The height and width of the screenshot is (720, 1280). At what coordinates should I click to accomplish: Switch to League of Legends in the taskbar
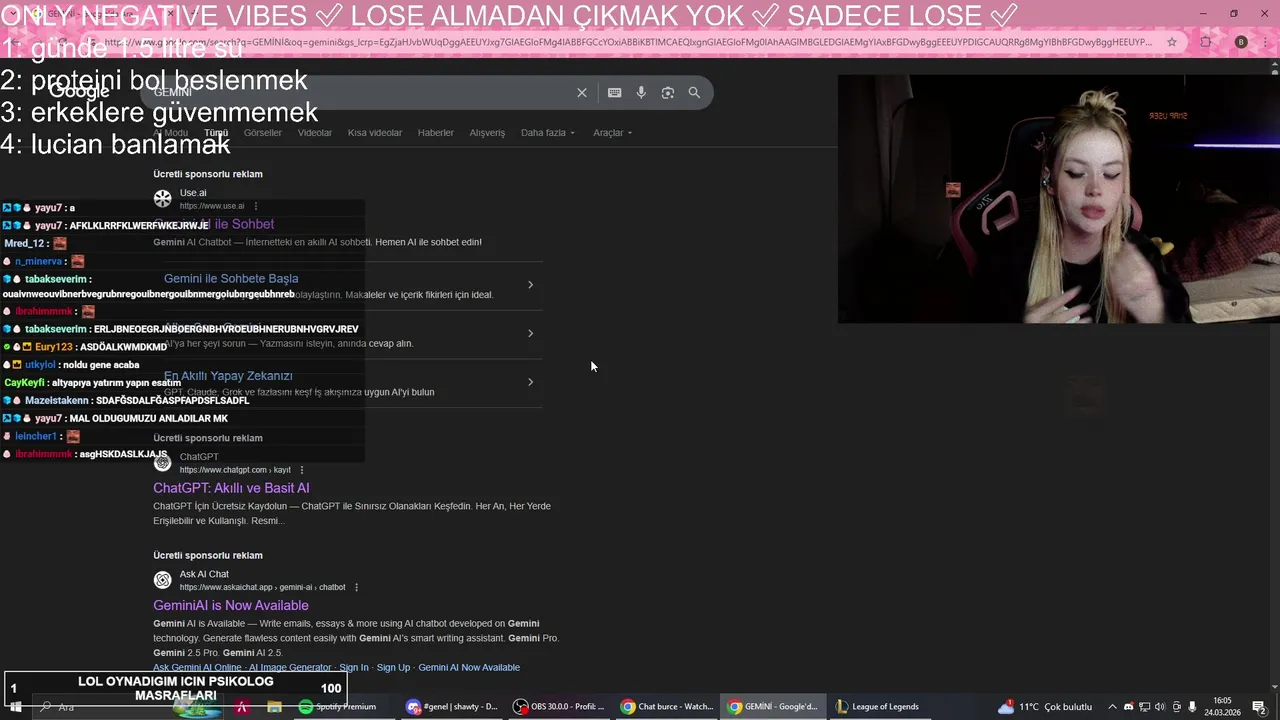pos(878,707)
